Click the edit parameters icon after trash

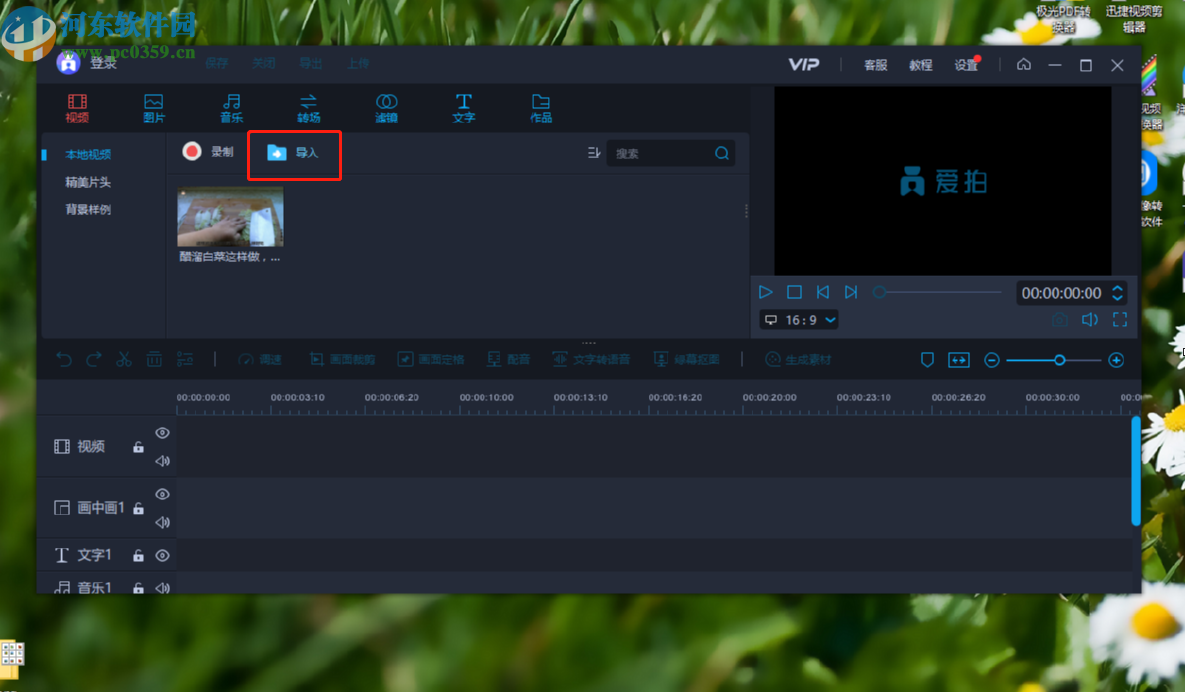185,360
